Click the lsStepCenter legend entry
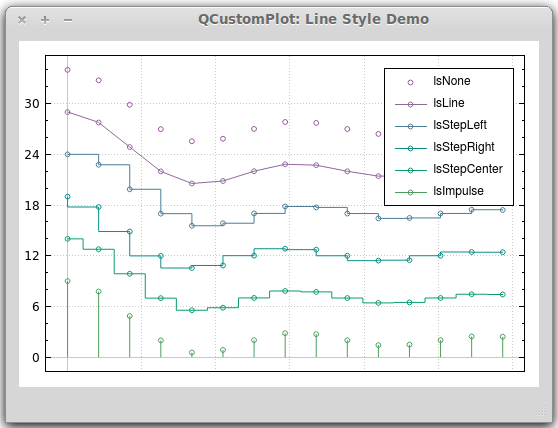Viewport: 558px width, 428px height. [x=448, y=169]
